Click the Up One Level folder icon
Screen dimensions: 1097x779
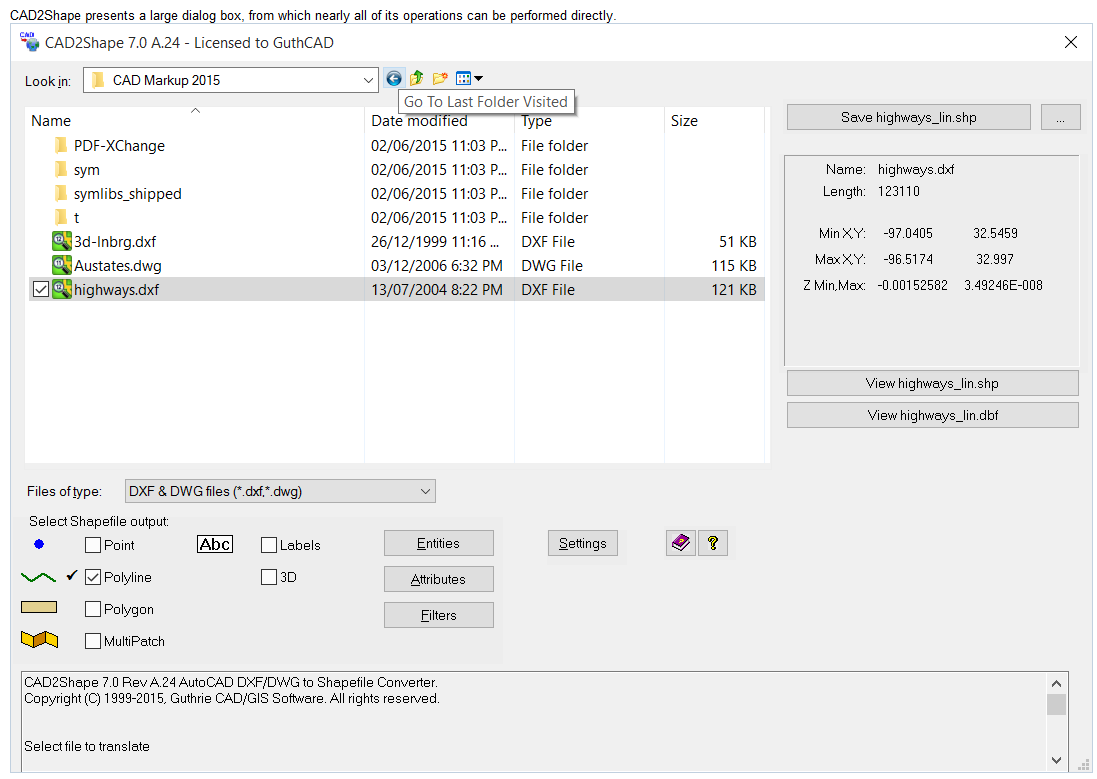click(417, 79)
